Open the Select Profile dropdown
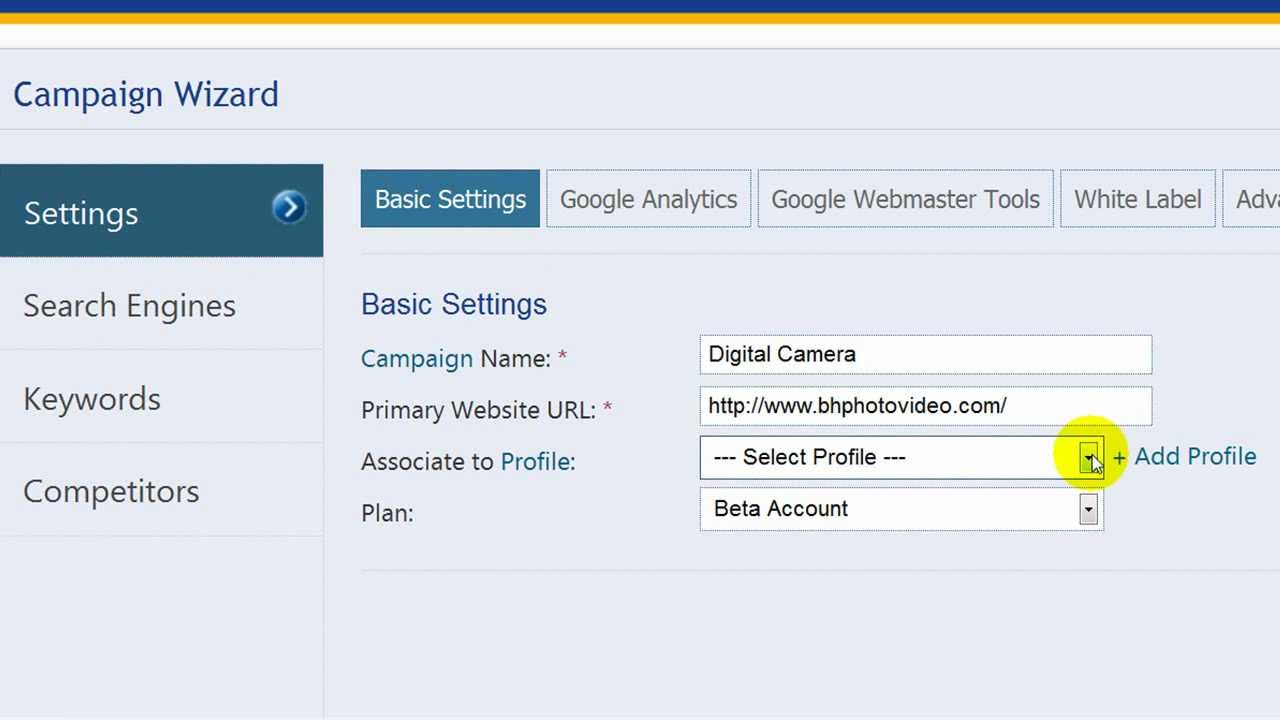The width and height of the screenshot is (1280, 720). point(902,457)
